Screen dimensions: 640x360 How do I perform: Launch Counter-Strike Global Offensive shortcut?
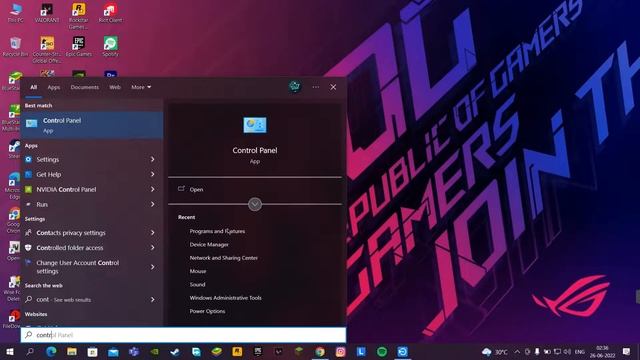point(47,50)
